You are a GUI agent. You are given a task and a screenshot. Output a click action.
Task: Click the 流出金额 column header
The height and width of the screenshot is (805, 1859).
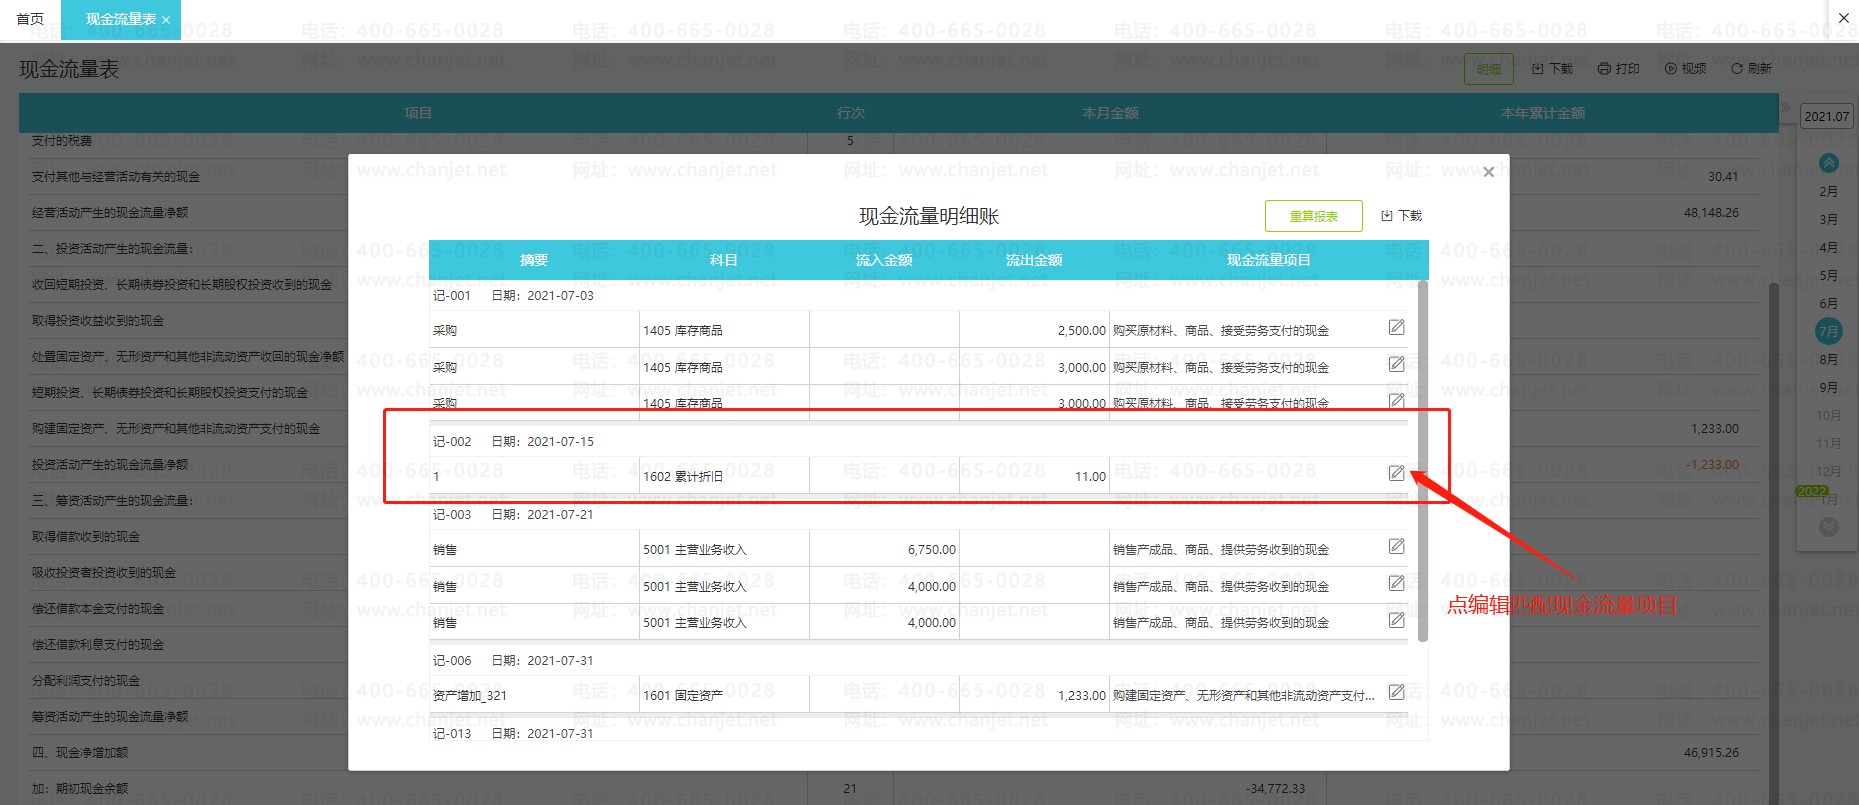[x=1034, y=260]
